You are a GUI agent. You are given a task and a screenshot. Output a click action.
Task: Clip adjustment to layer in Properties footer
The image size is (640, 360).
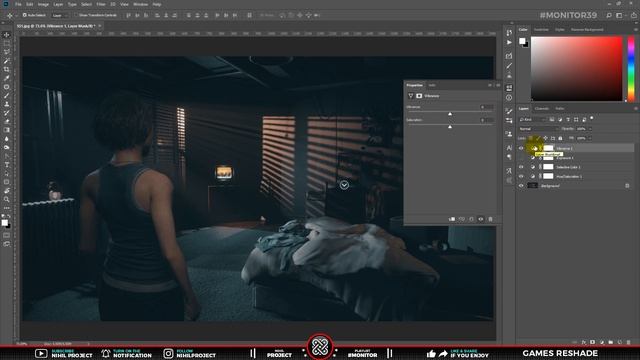[452, 219]
